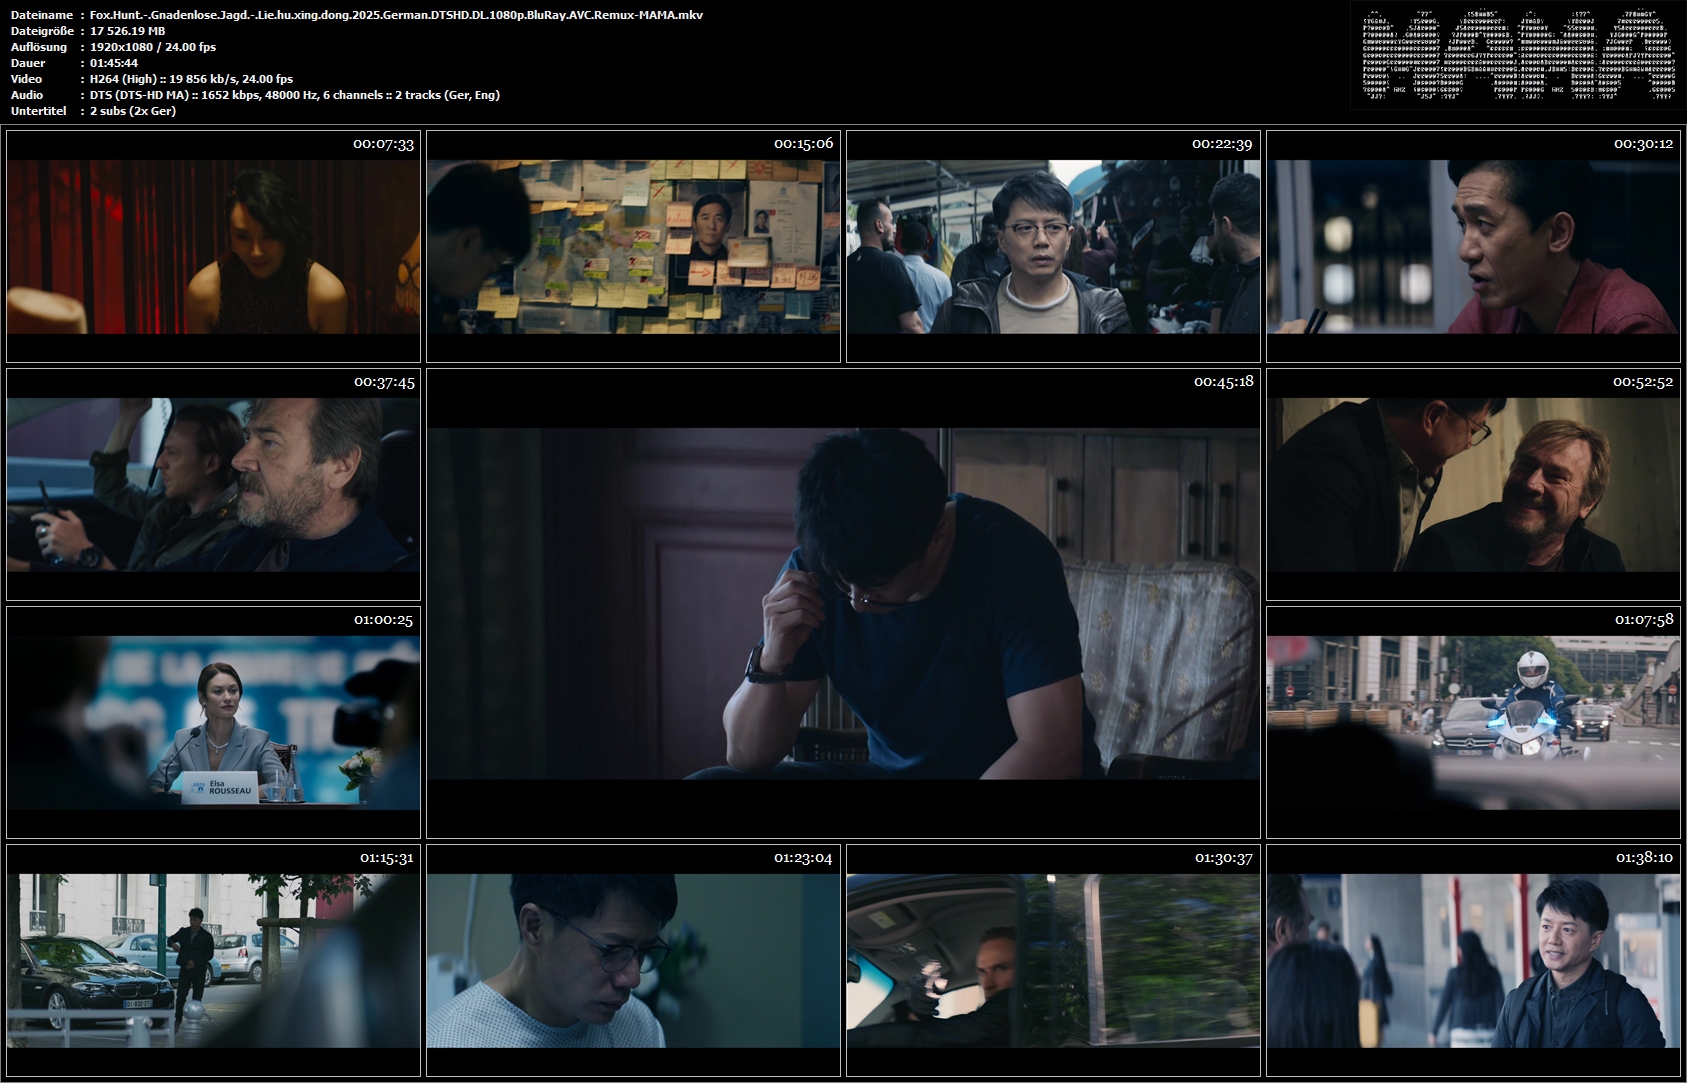
Task: Click the large center thumbnail at 00:45:18
Action: click(x=843, y=603)
